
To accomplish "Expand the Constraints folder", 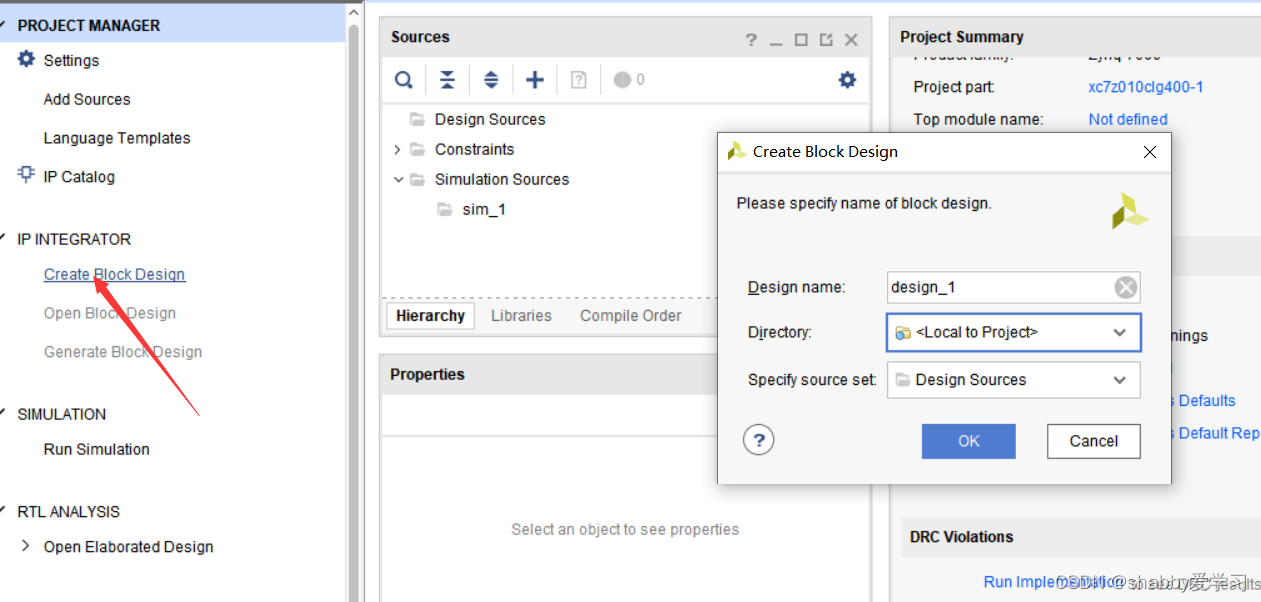I will coord(397,149).
